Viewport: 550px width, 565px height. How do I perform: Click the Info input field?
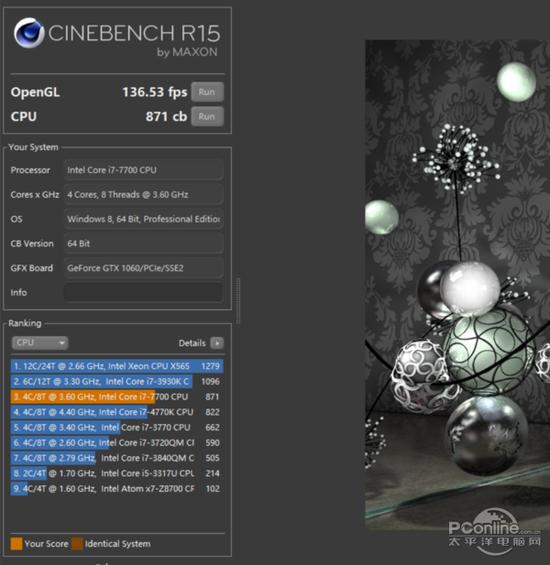coord(143,292)
